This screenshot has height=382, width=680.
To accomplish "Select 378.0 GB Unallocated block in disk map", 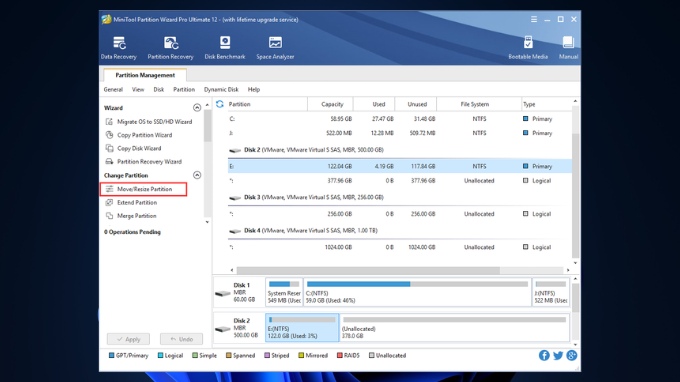I will click(x=454, y=328).
